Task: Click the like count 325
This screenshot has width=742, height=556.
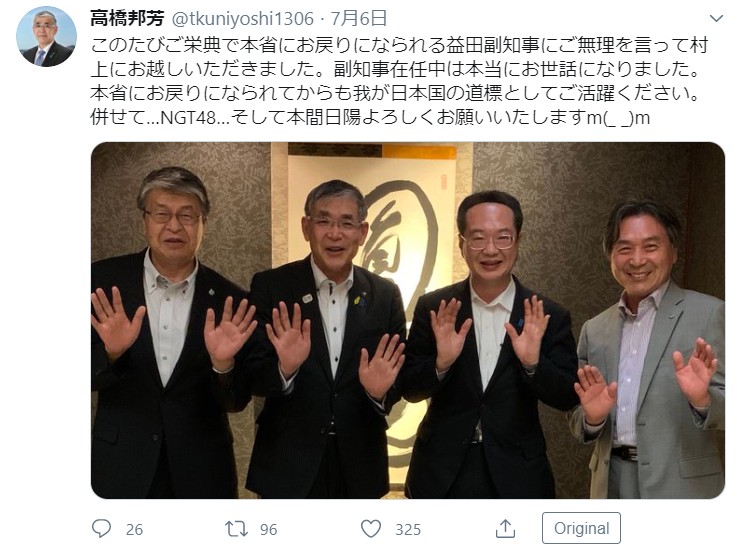Action: (408, 530)
